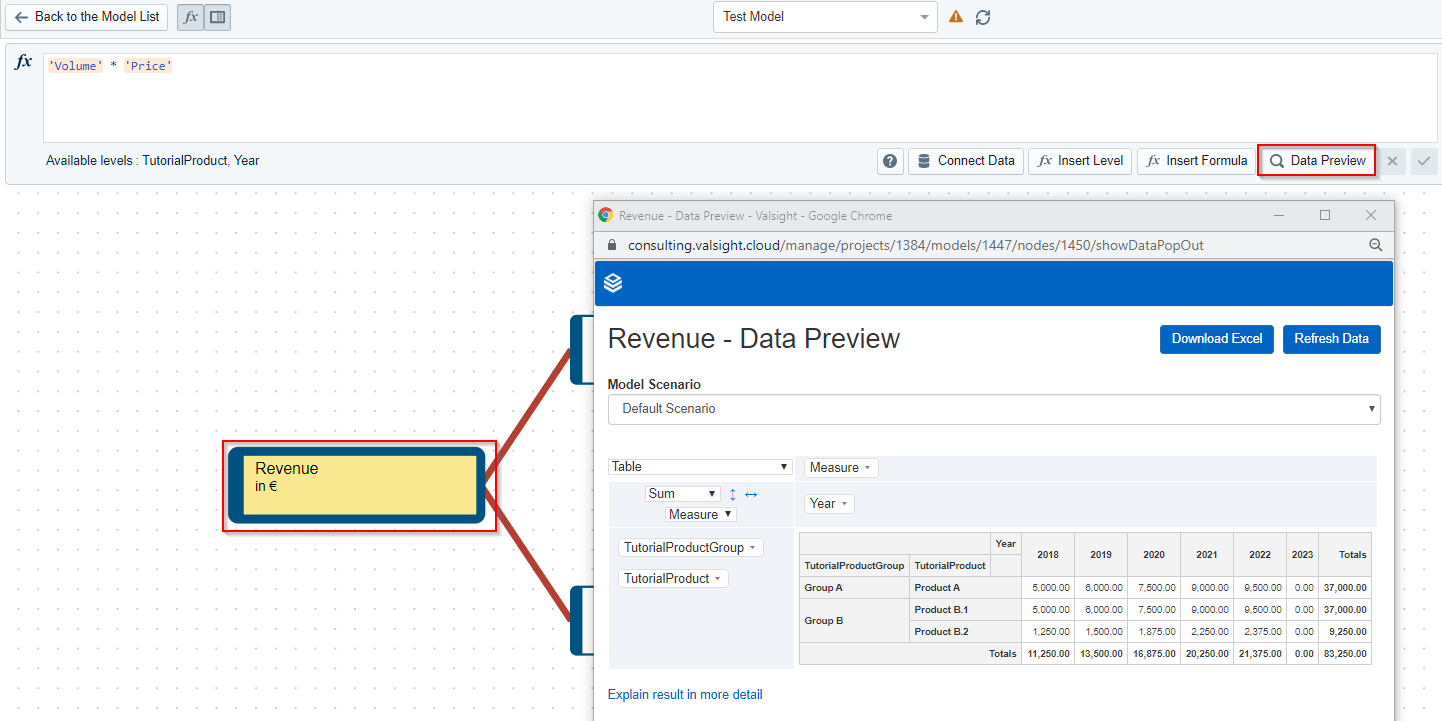The height and width of the screenshot is (721, 1442).
Task: Open the Sum aggregator dropdown
Action: (683, 494)
